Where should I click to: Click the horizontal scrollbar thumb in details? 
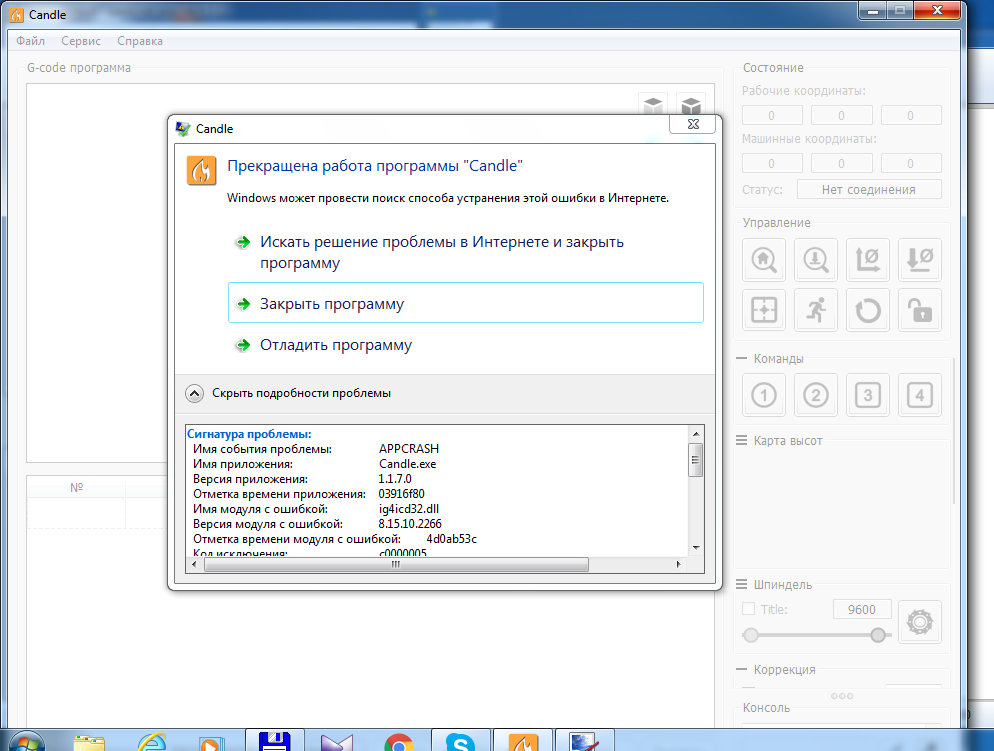point(396,564)
